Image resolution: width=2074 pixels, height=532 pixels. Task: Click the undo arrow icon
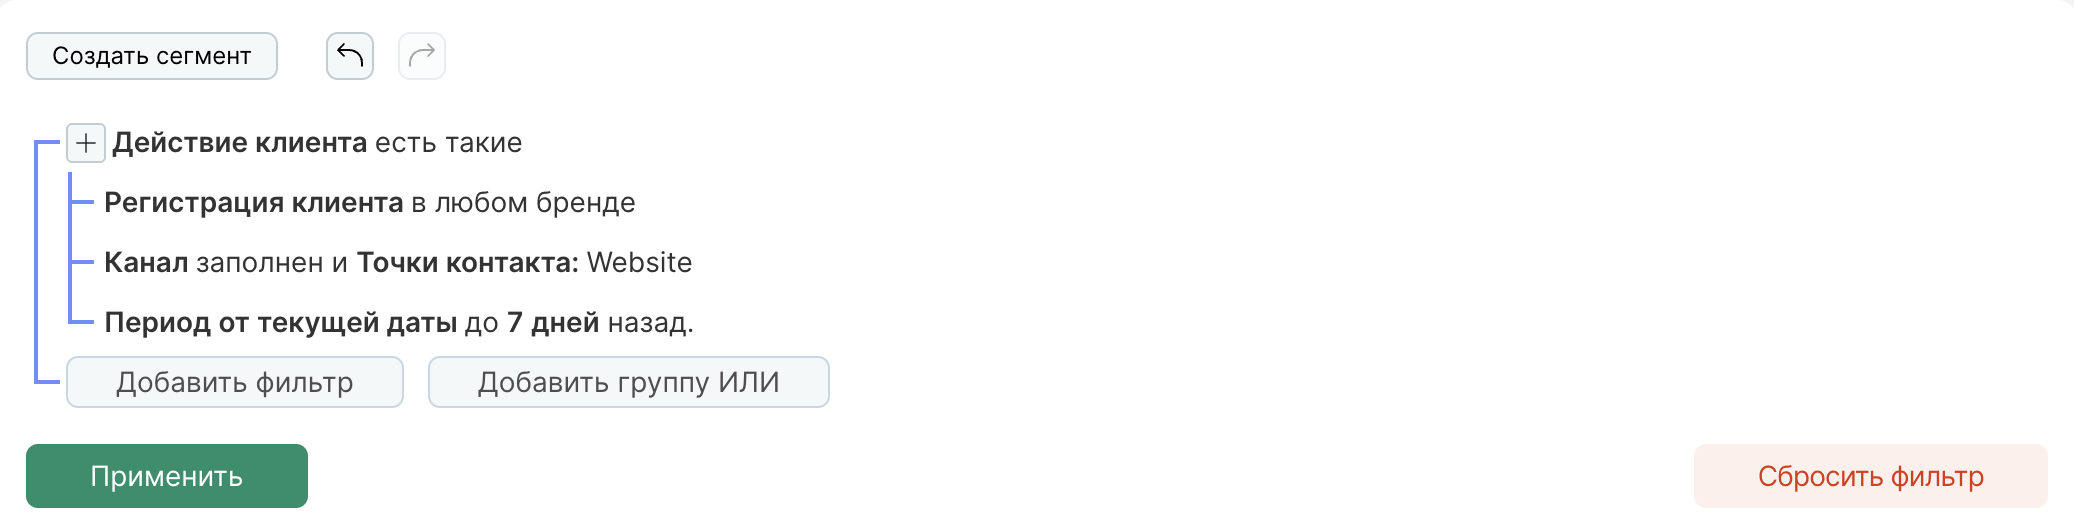click(350, 56)
